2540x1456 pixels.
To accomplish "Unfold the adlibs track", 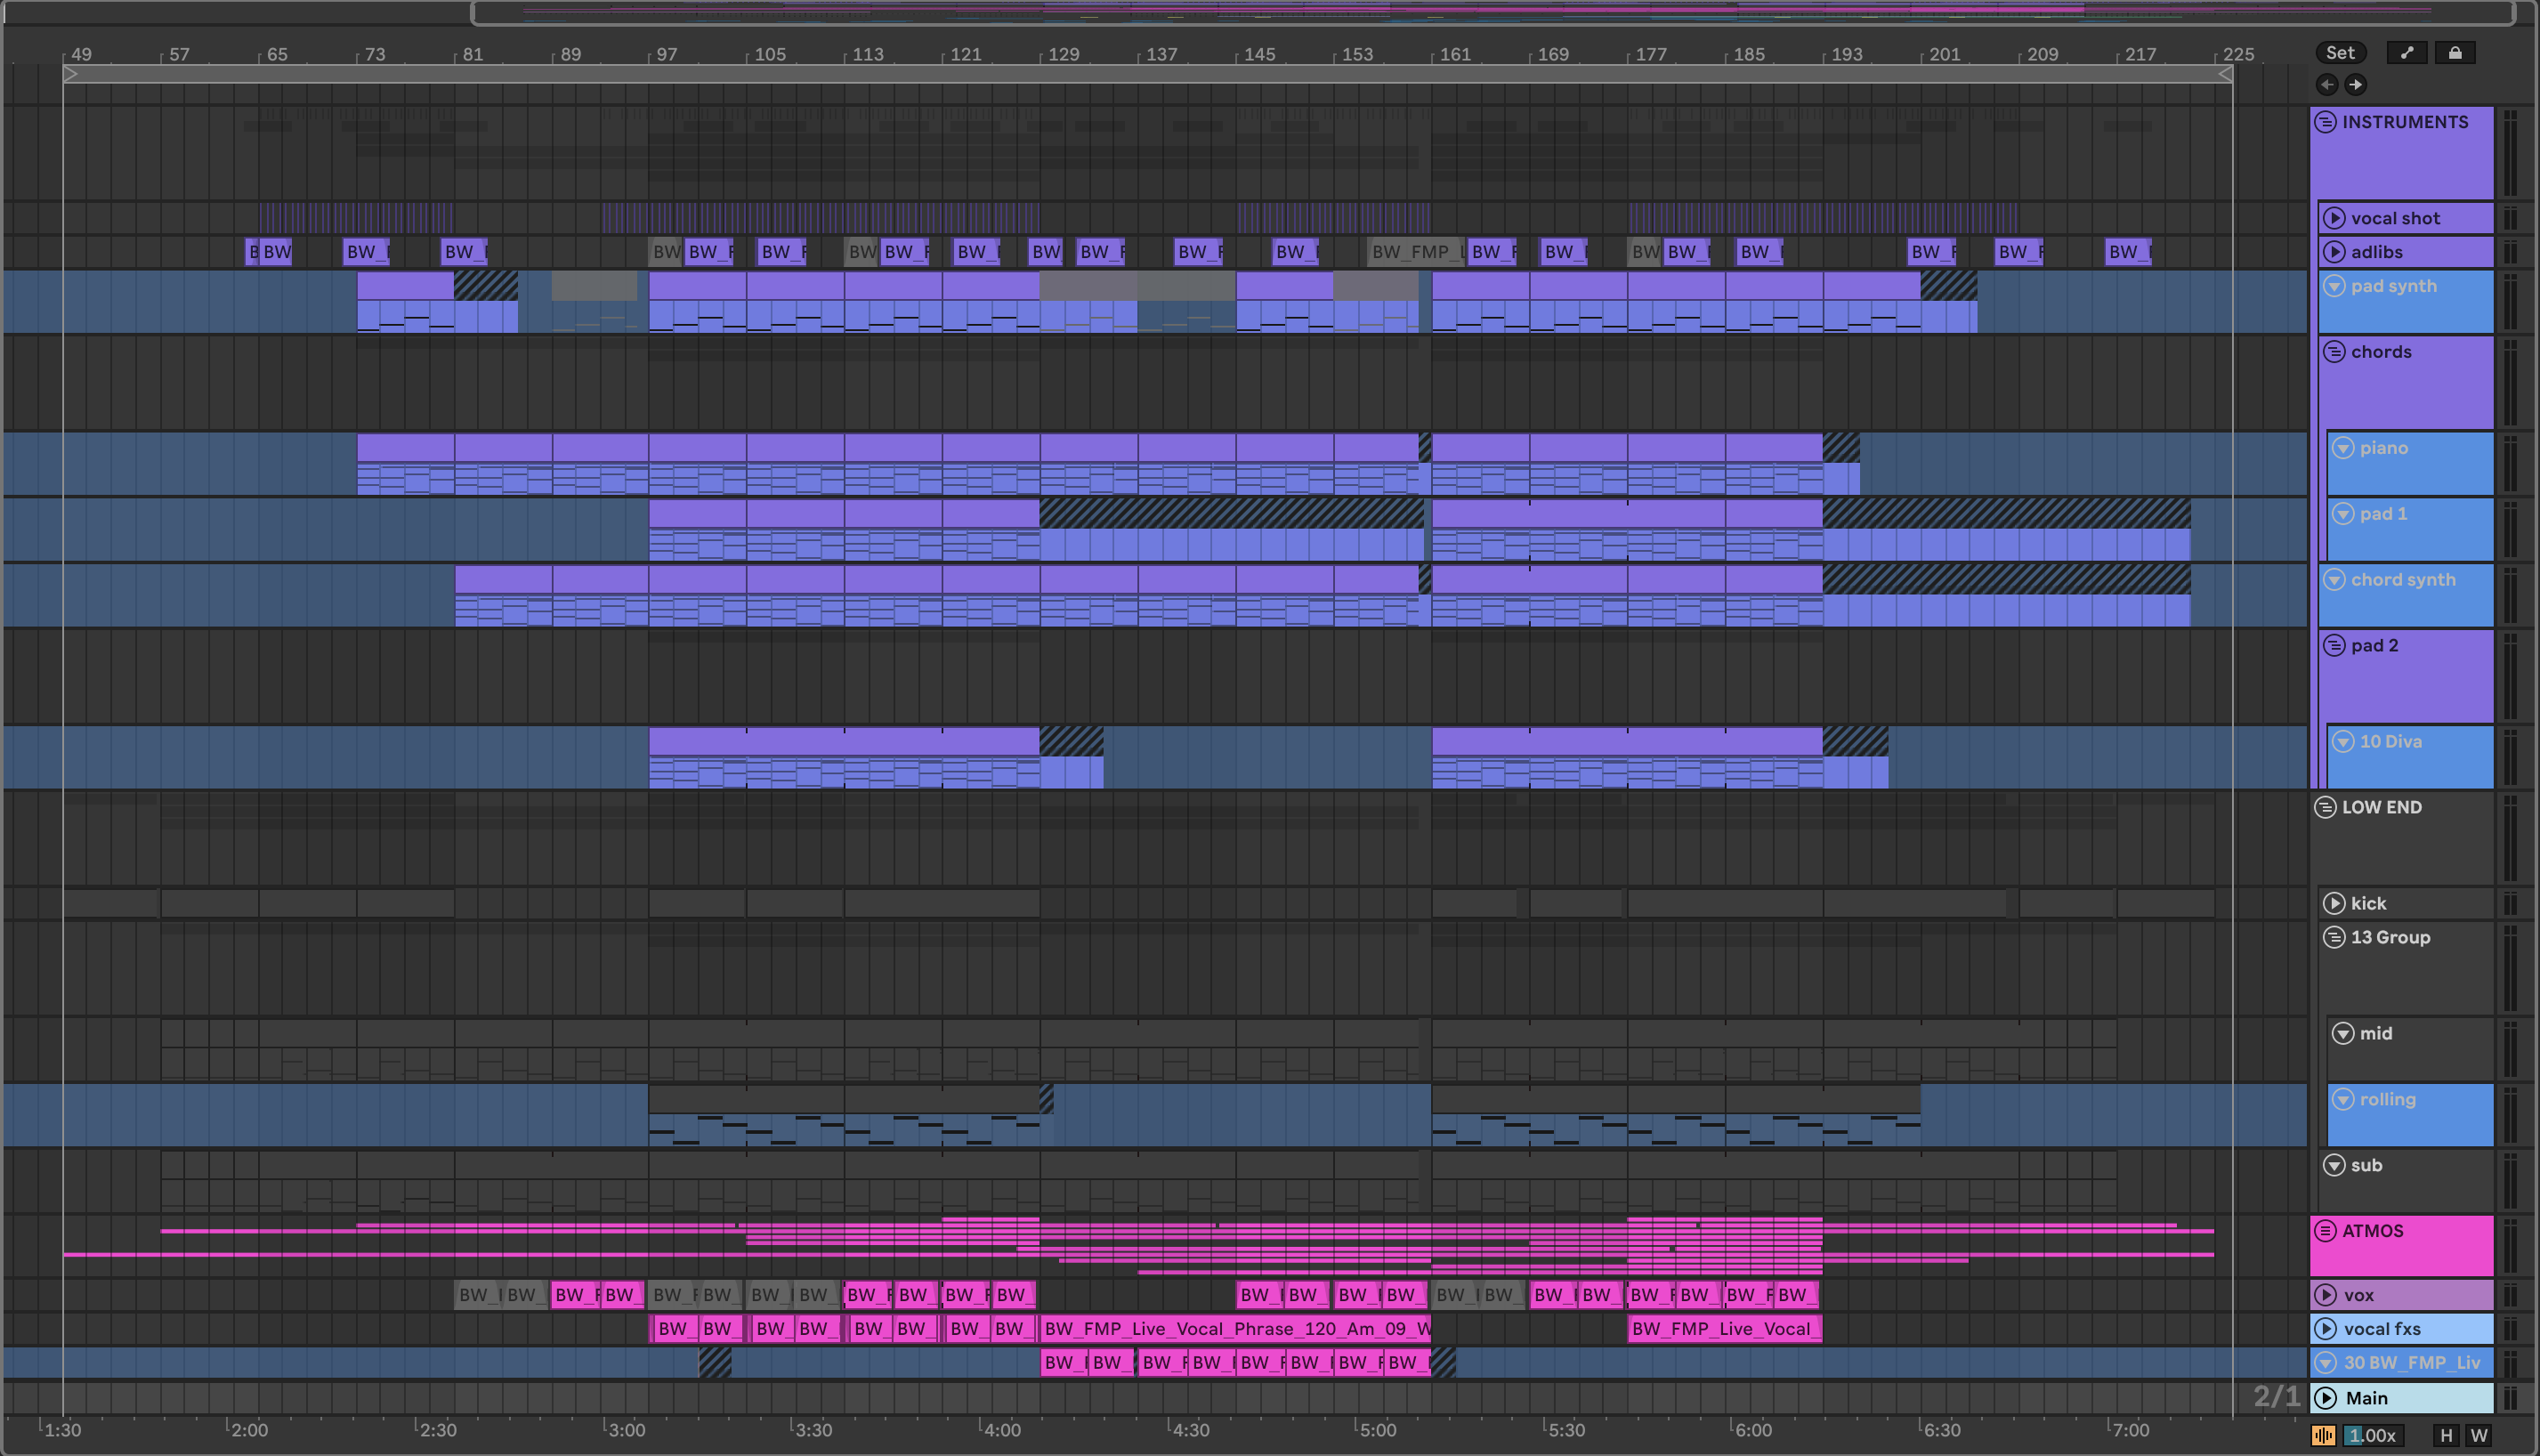I will 2334,252.
